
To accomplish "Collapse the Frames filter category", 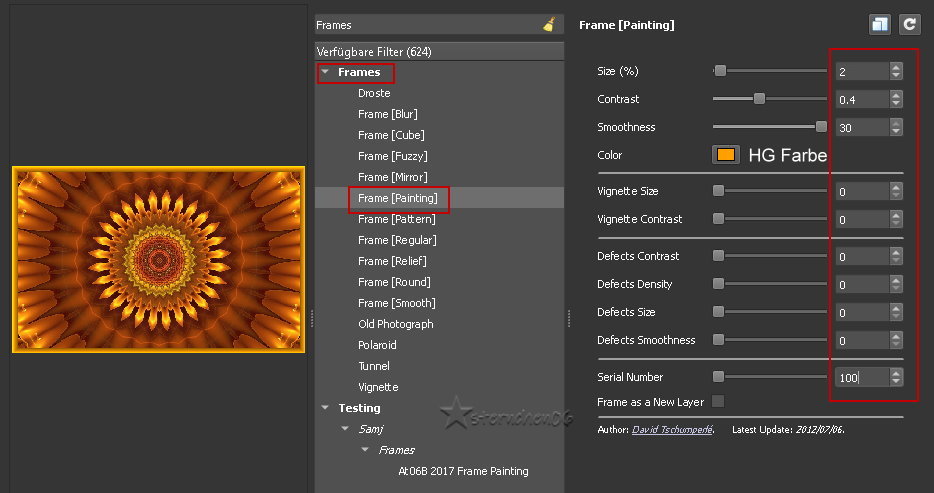I will [325, 73].
